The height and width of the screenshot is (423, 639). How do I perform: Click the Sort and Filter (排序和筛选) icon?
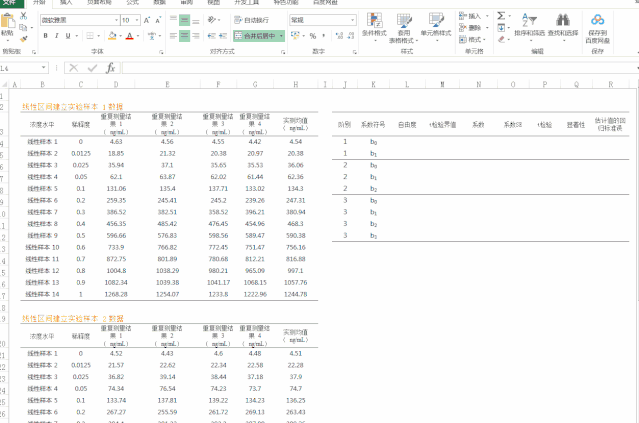pyautogui.click(x=531, y=25)
